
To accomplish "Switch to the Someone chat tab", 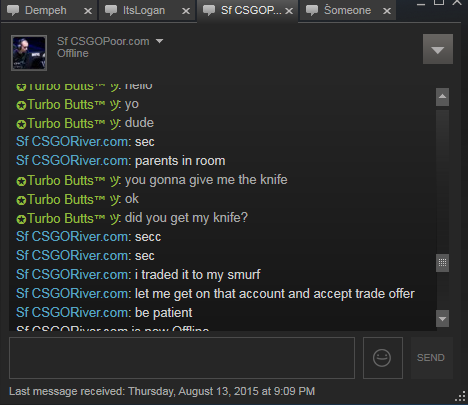I will point(347,10).
